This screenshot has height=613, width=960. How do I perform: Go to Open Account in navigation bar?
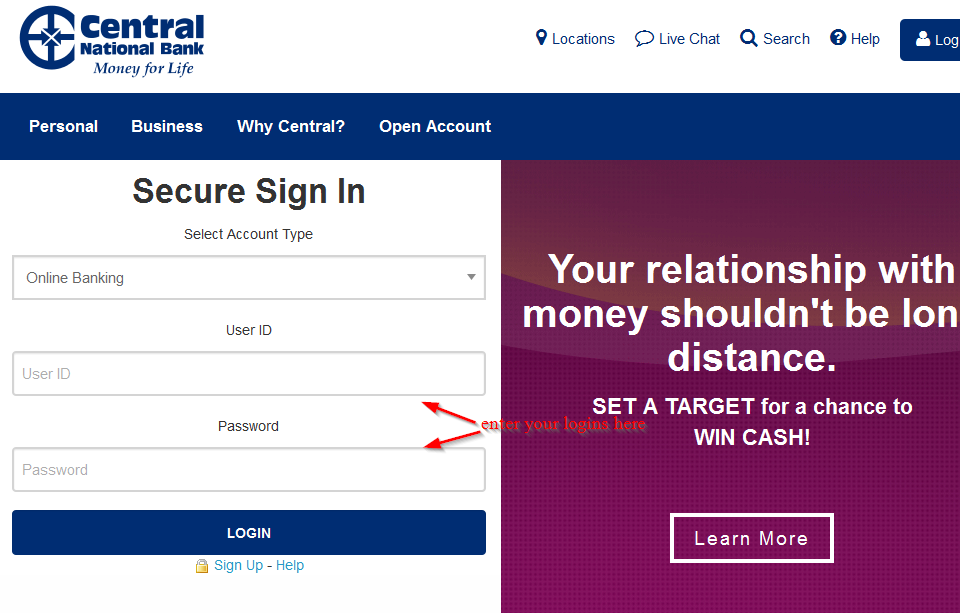pyautogui.click(x=435, y=126)
